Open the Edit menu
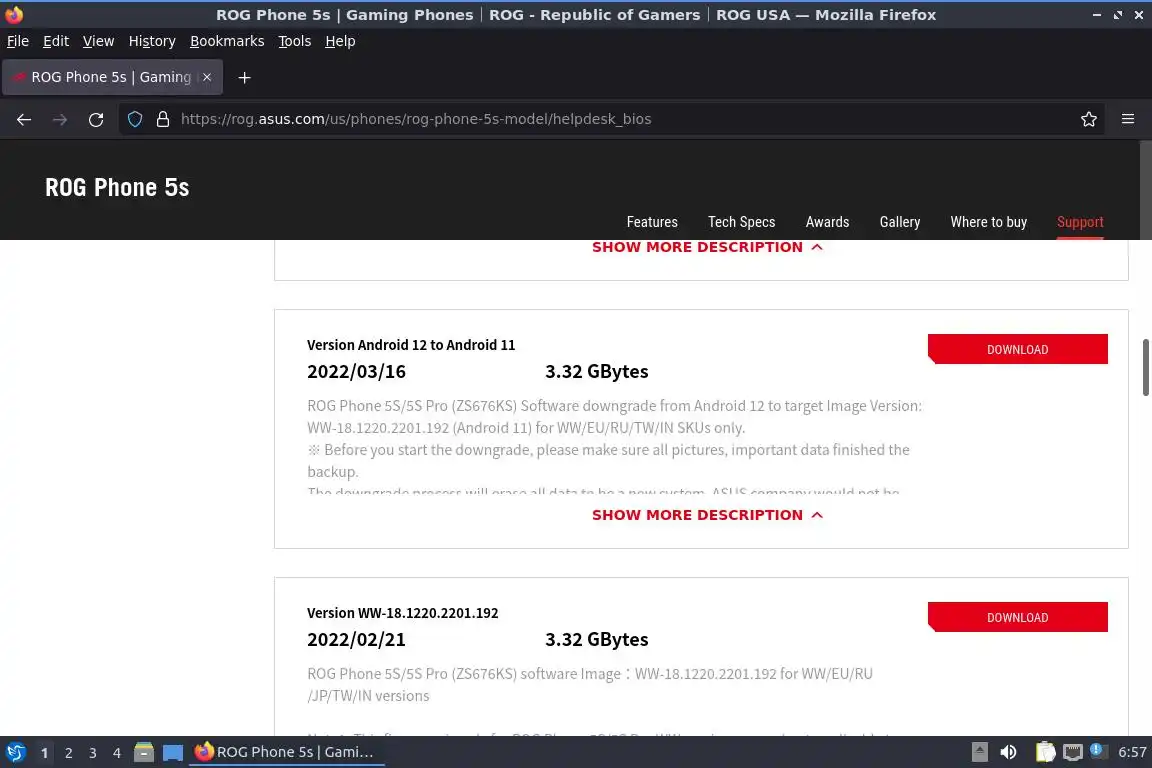The width and height of the screenshot is (1152, 768). click(56, 41)
